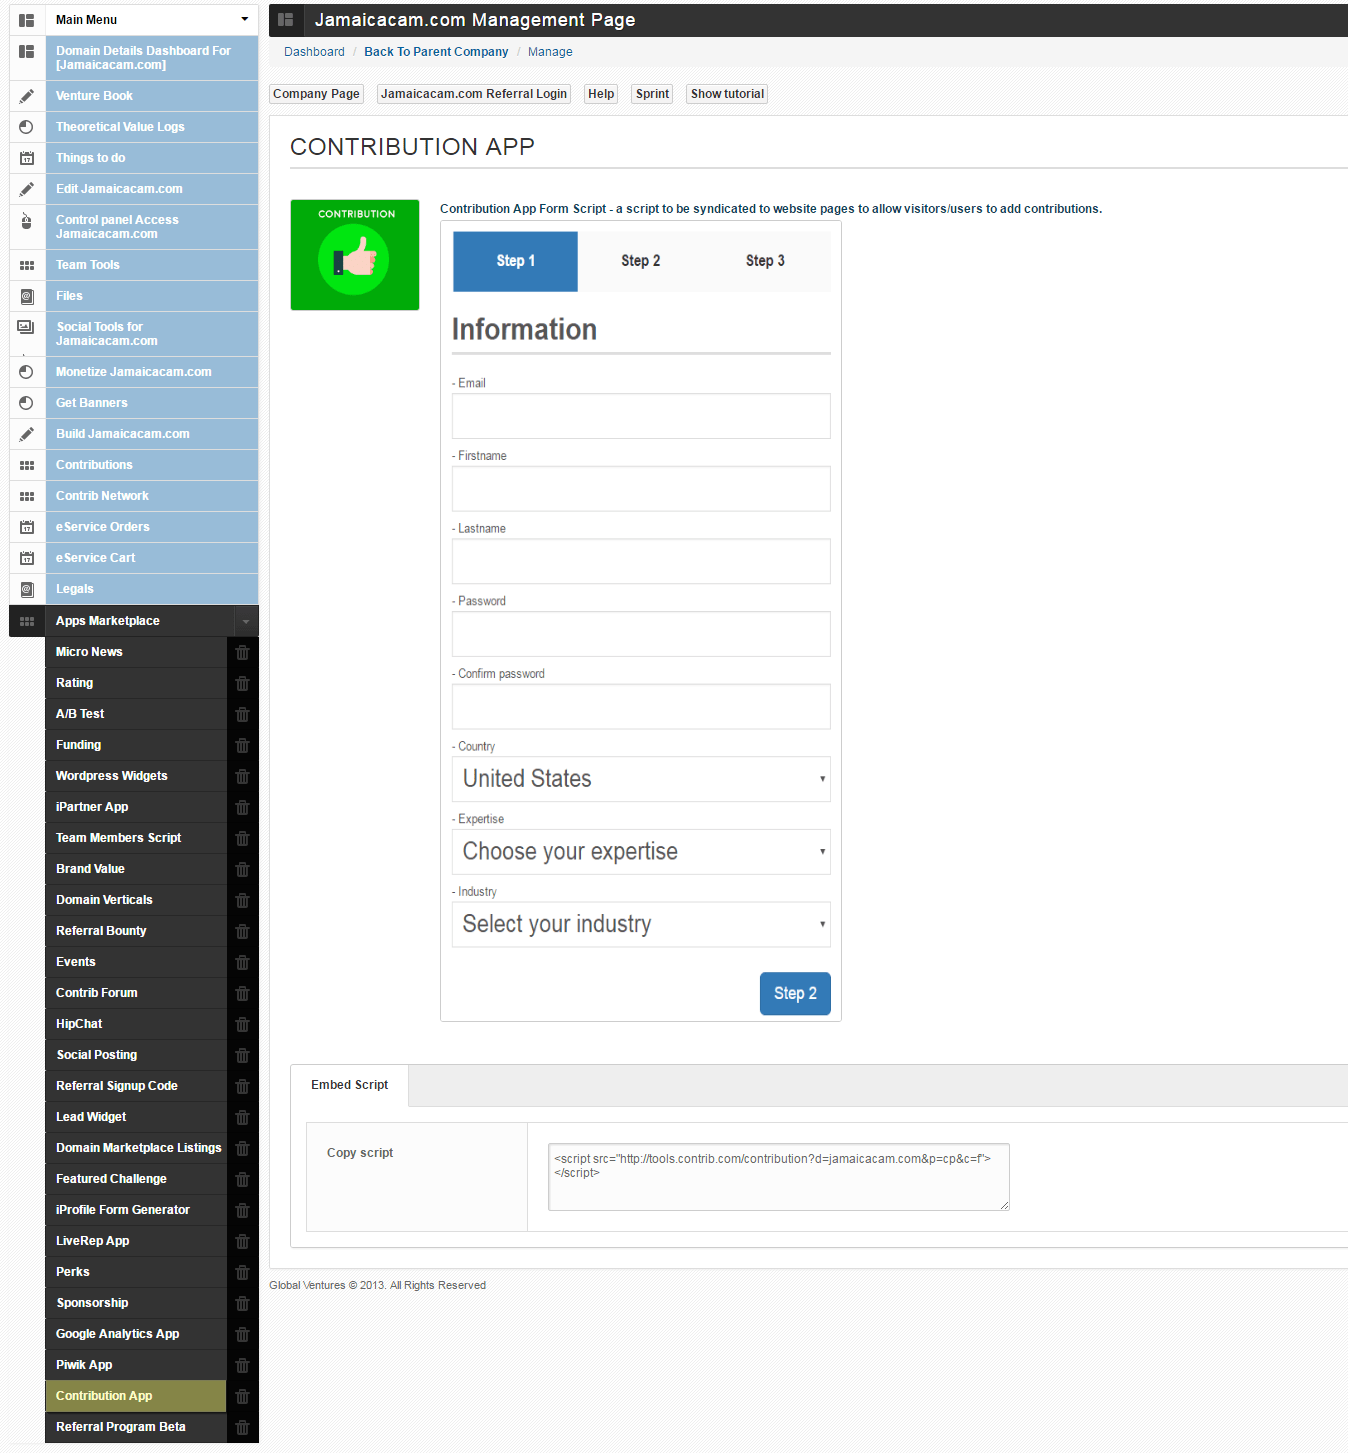
Task: Switch to the Step 3 tab
Action: pyautogui.click(x=765, y=261)
